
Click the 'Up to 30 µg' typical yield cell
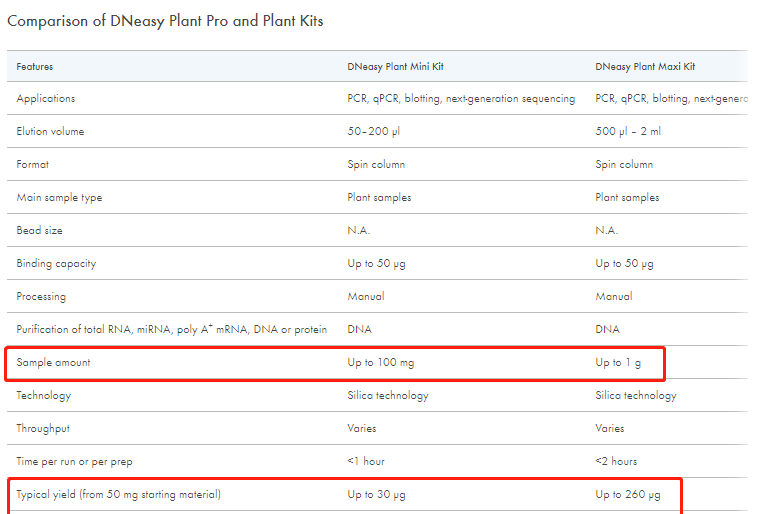click(376, 494)
